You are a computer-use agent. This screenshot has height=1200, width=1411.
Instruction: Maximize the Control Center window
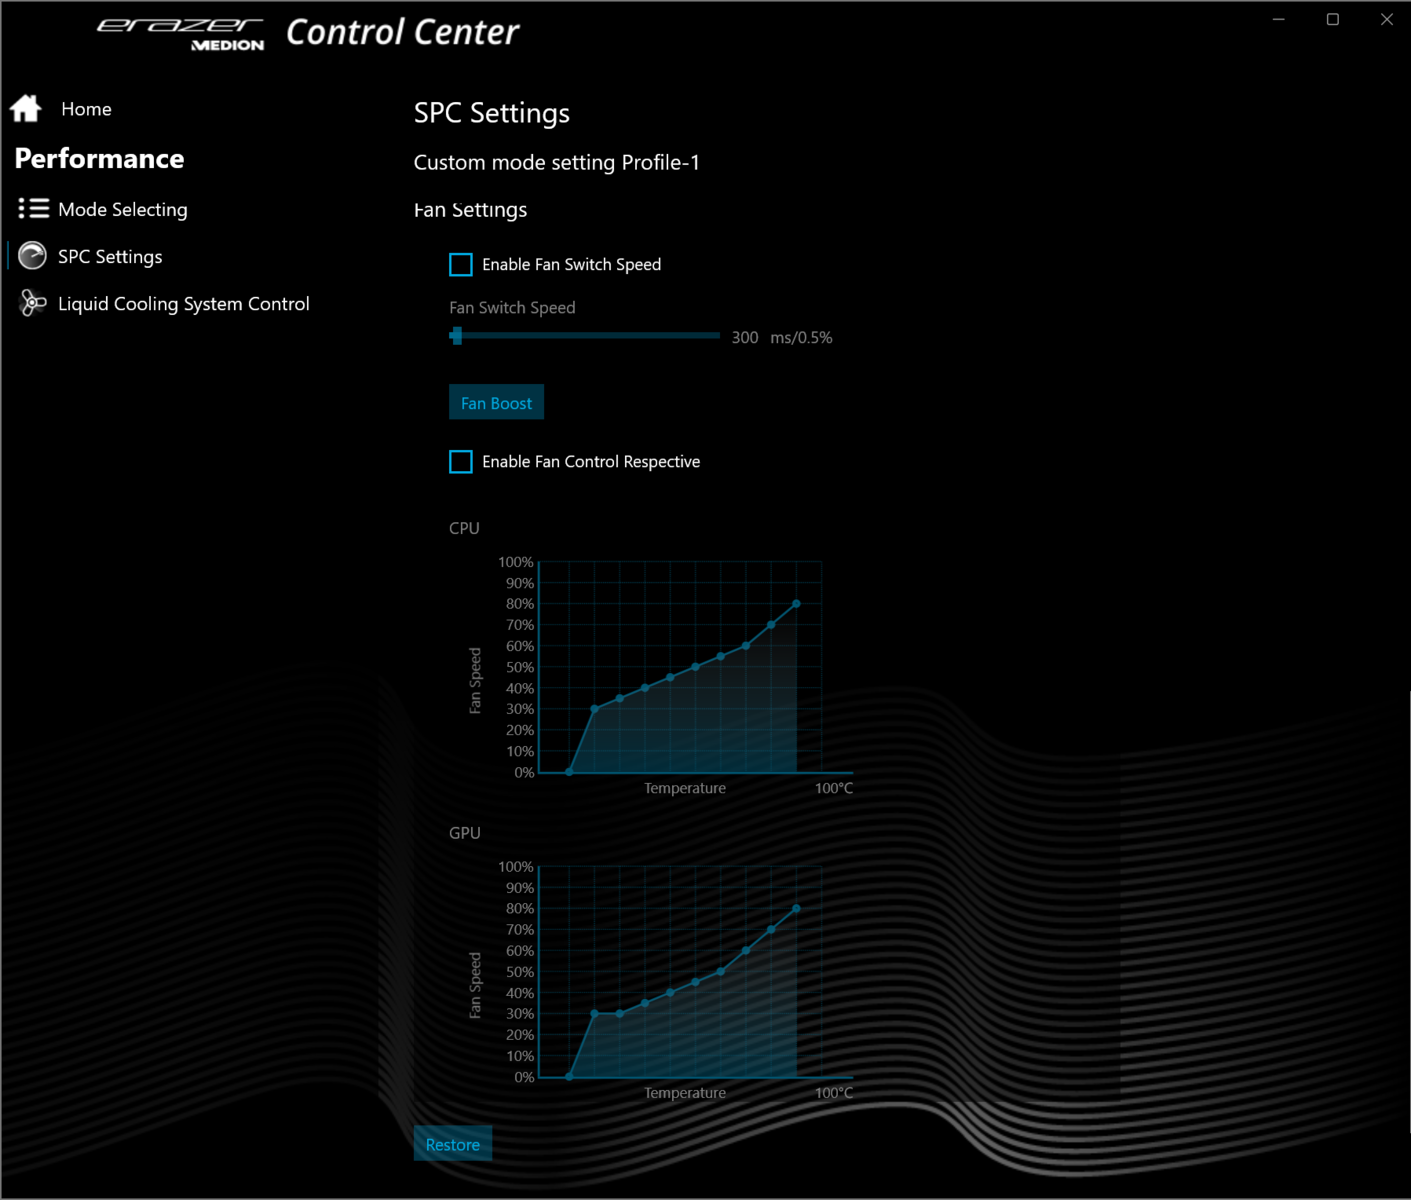click(x=1332, y=20)
